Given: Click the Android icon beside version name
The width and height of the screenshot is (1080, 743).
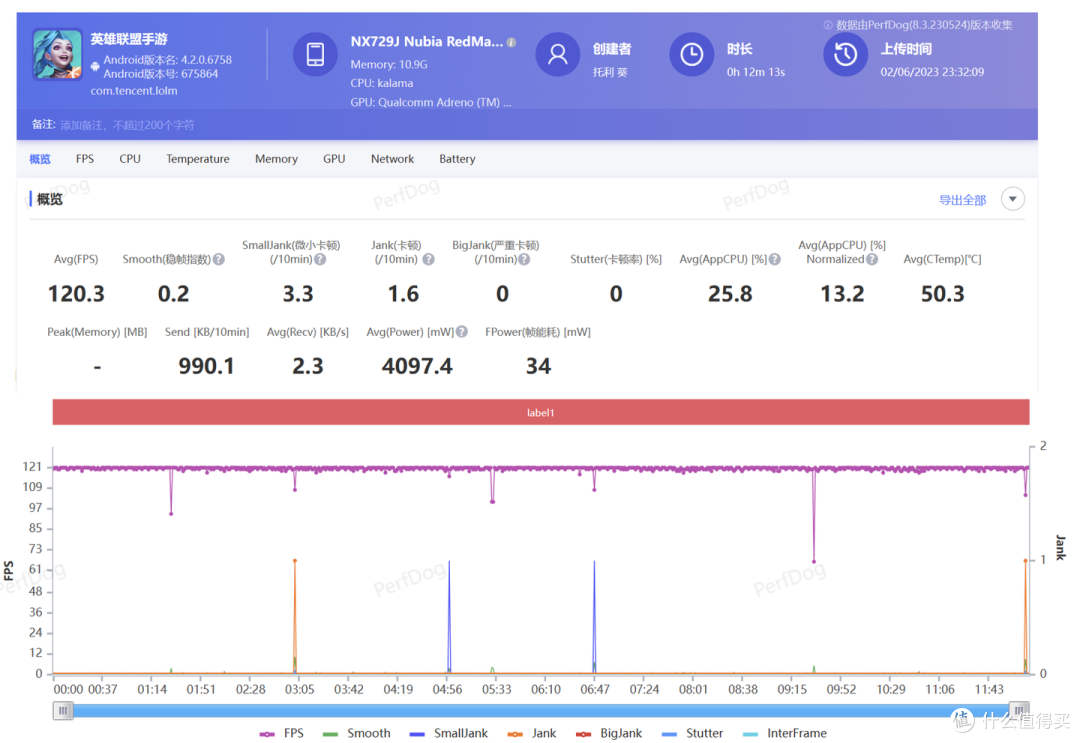Looking at the screenshot, I should 95,67.
